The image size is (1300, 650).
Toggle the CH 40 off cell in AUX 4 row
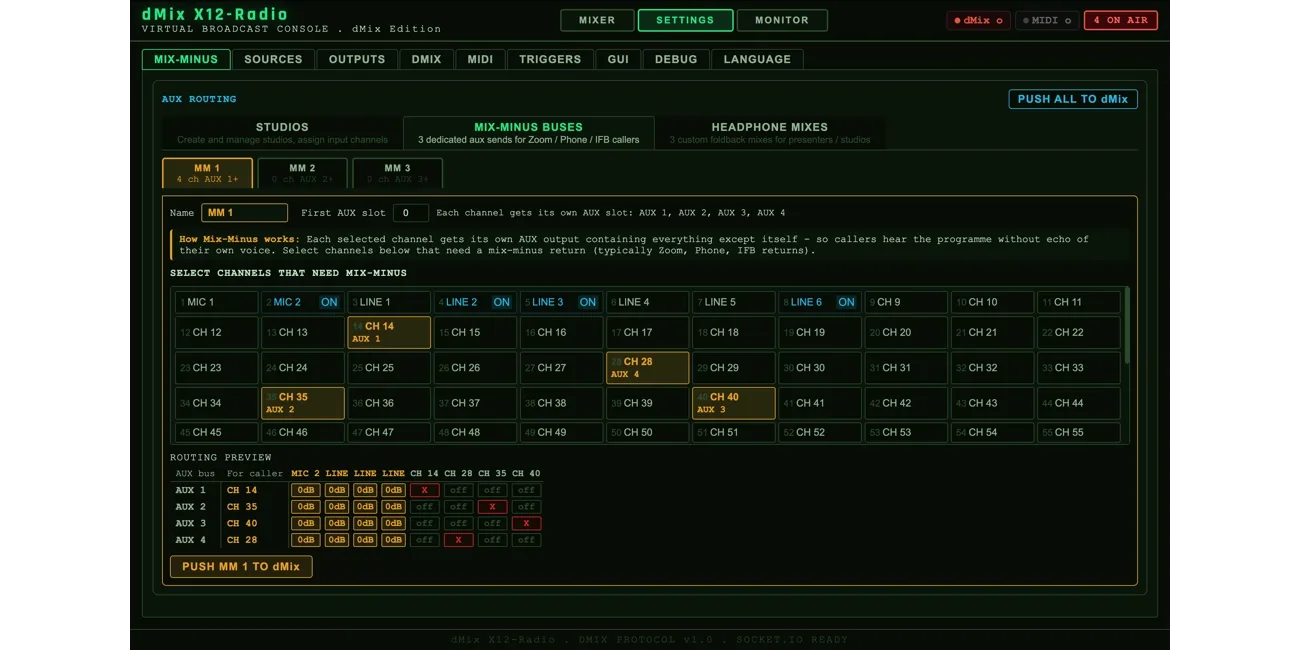coord(526,540)
